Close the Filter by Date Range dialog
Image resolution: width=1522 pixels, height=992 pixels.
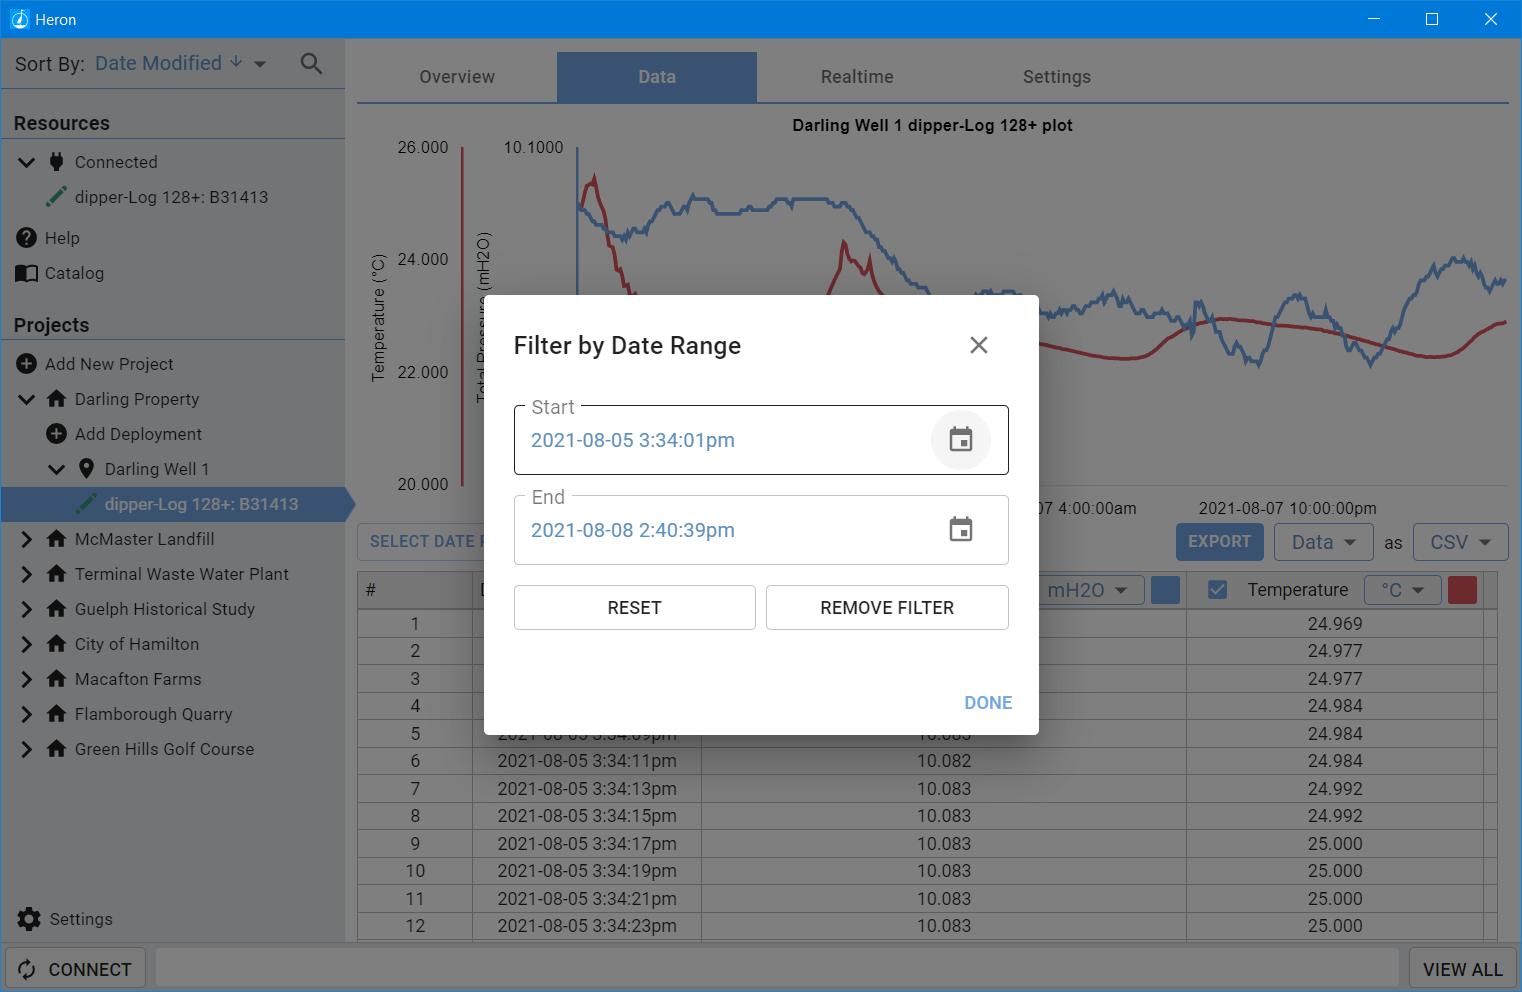pos(978,345)
